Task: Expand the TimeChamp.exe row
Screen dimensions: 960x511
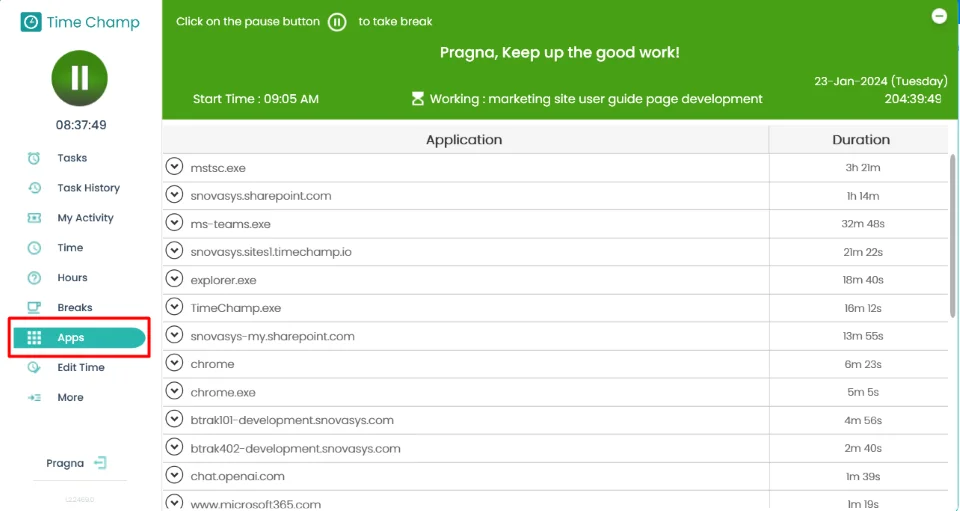Action: coord(174,307)
